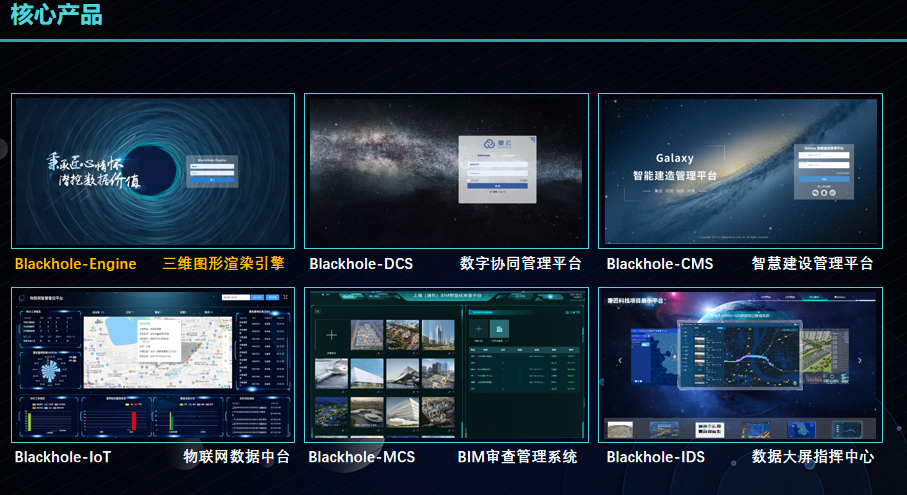This screenshot has width=907, height=495.
Task: Click the small plus icon in MCS right panel
Action: [478, 328]
